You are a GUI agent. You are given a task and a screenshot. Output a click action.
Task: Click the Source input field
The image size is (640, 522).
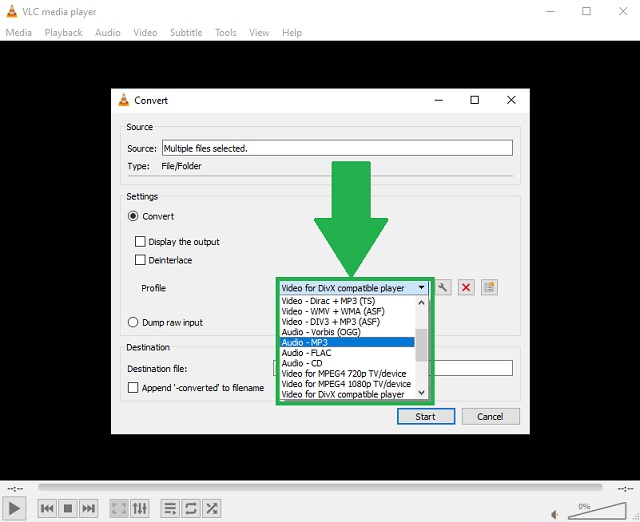pos(337,148)
